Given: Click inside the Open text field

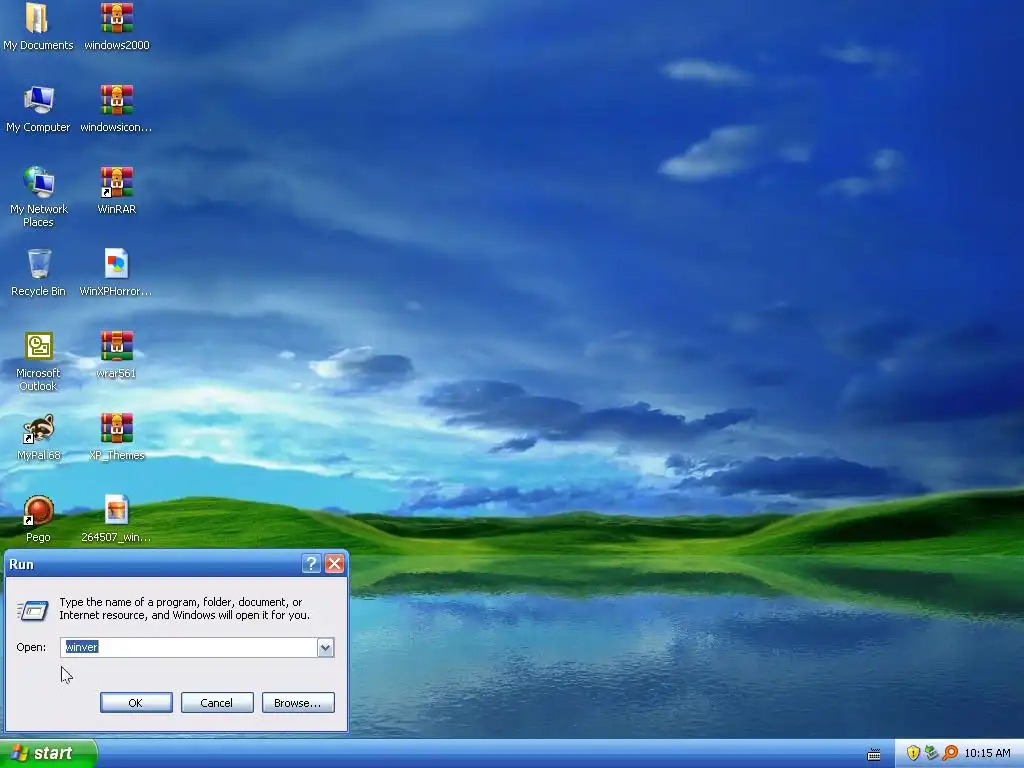Looking at the screenshot, I should (189, 647).
